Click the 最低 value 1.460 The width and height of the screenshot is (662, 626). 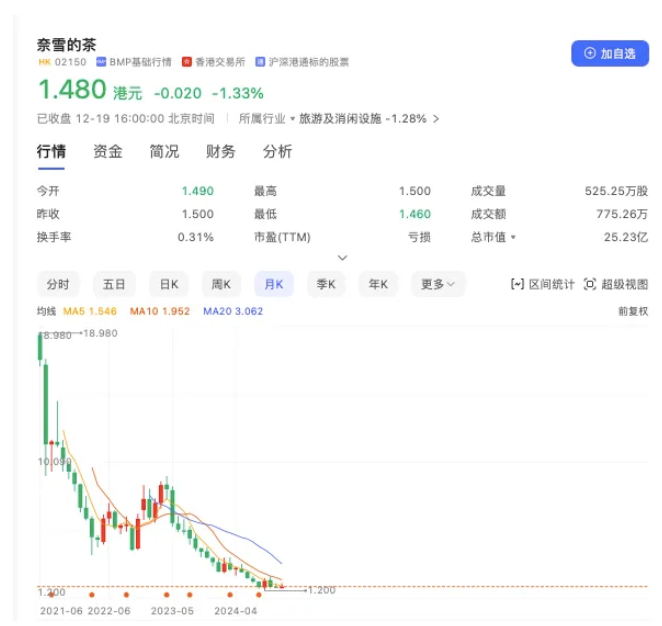(x=415, y=214)
